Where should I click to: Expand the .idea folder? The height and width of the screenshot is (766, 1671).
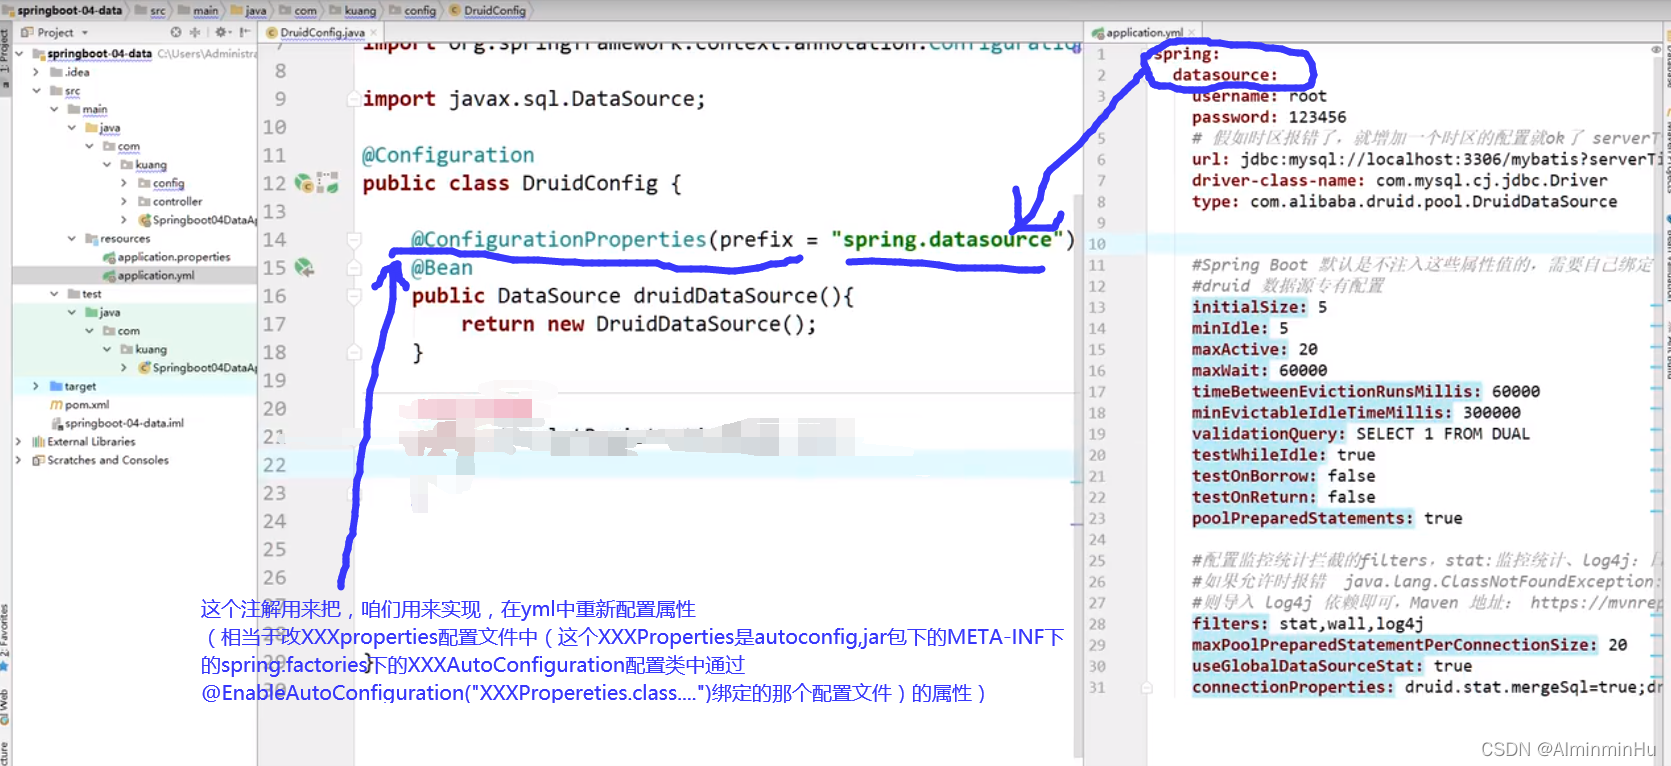point(36,72)
